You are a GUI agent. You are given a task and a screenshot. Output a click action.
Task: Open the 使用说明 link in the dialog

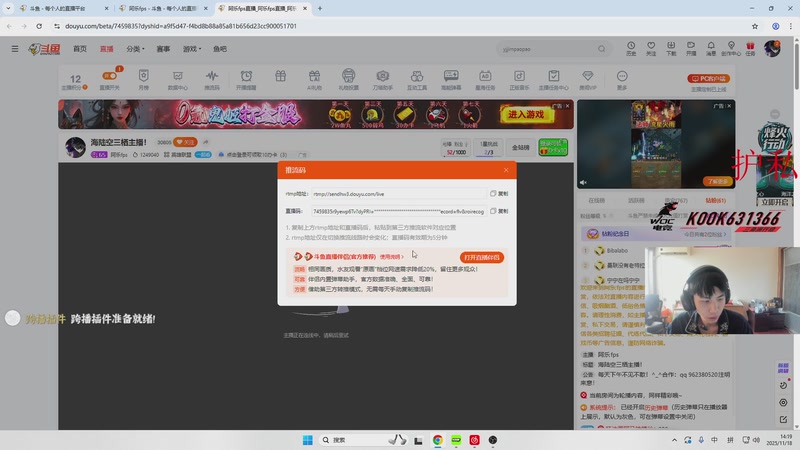391,257
